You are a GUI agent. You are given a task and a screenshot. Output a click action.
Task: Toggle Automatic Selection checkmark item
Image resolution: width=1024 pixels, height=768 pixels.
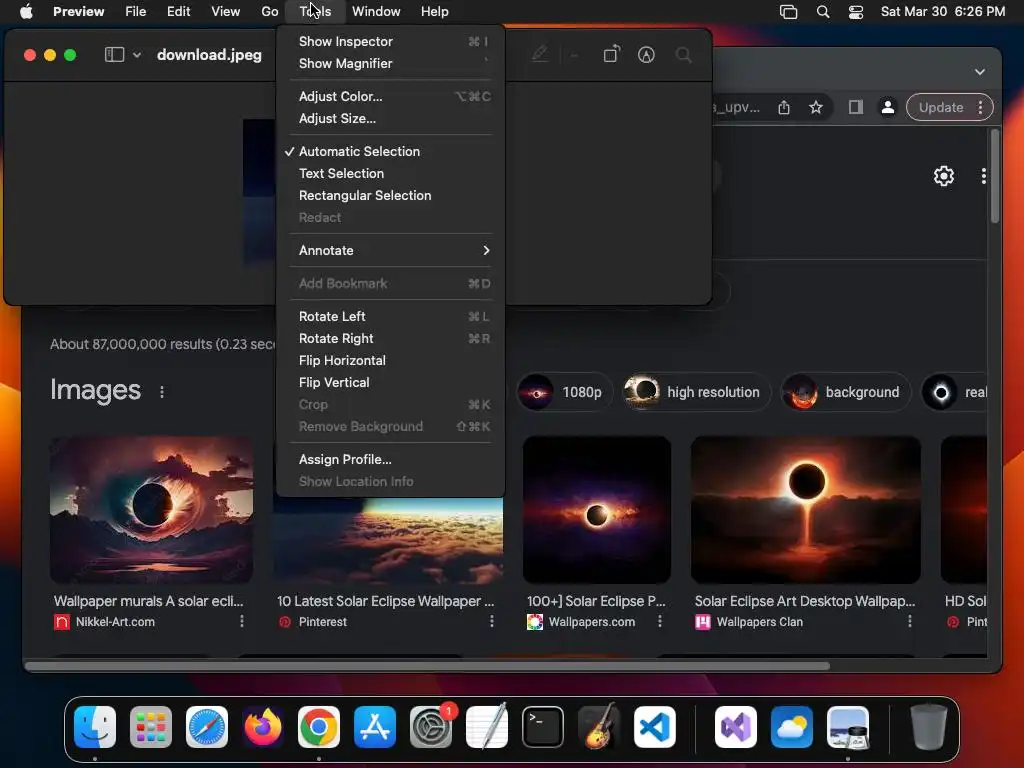pos(391,151)
